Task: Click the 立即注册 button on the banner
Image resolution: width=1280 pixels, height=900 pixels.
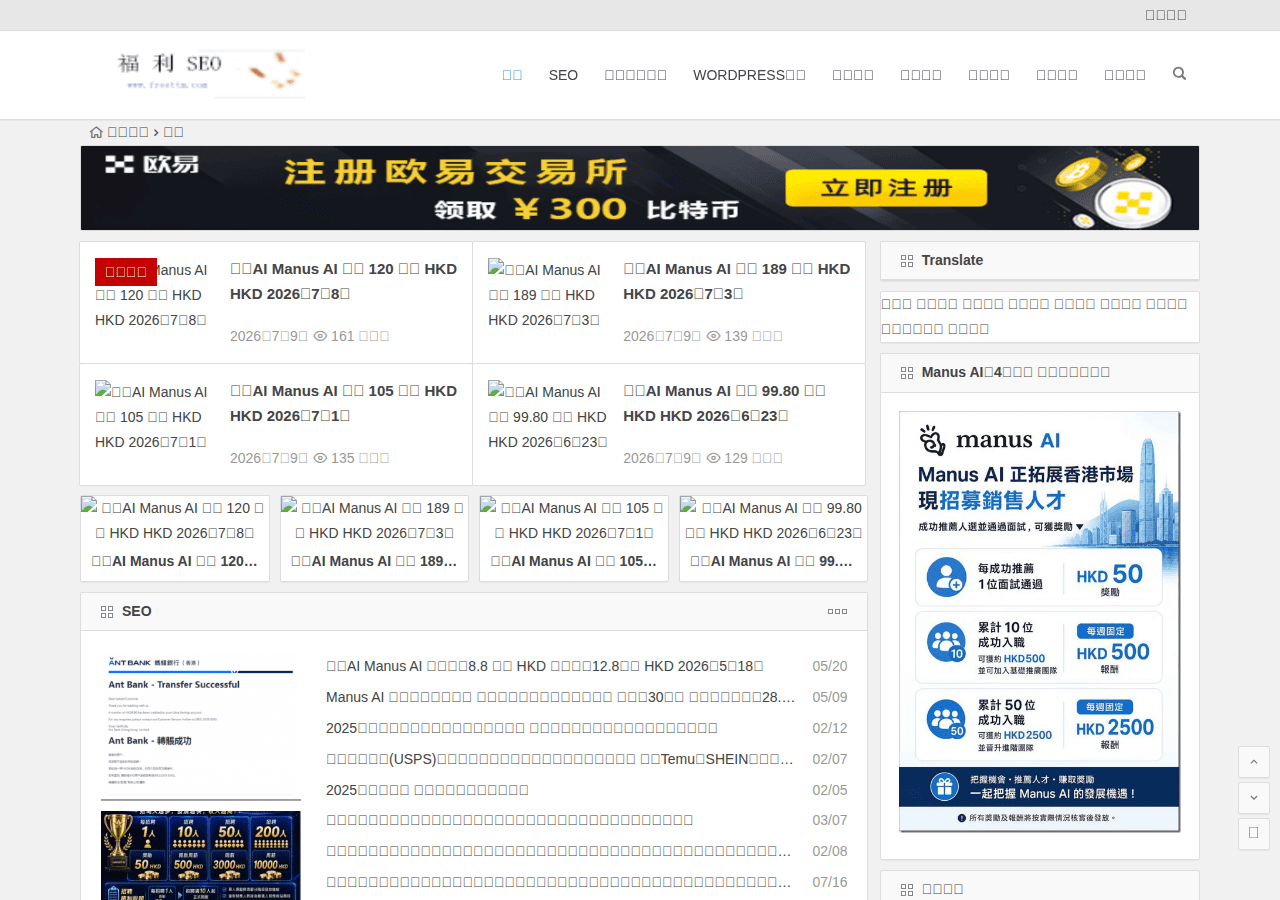Action: (886, 188)
